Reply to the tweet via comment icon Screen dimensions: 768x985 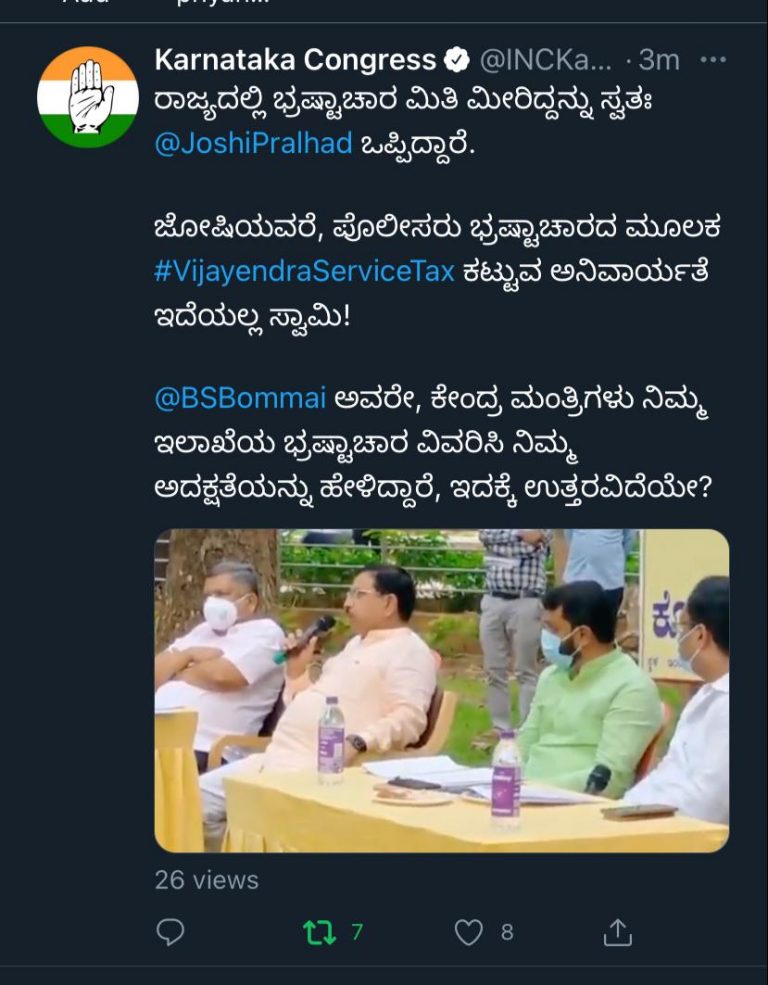(170, 932)
